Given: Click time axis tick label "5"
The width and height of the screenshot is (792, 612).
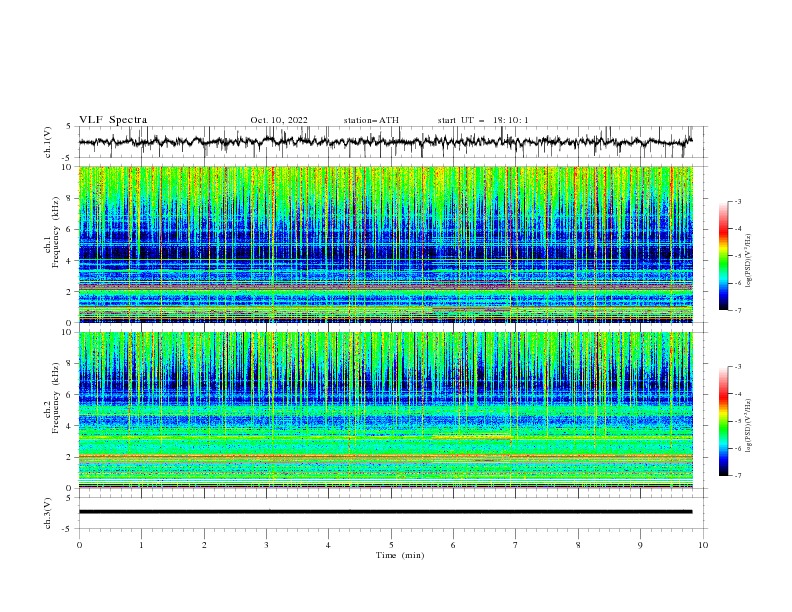Looking at the screenshot, I should [391, 545].
